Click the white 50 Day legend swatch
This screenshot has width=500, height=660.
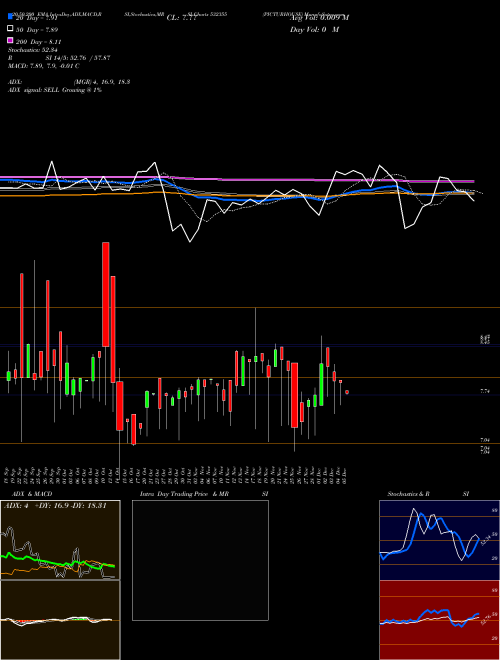tap(10, 29)
